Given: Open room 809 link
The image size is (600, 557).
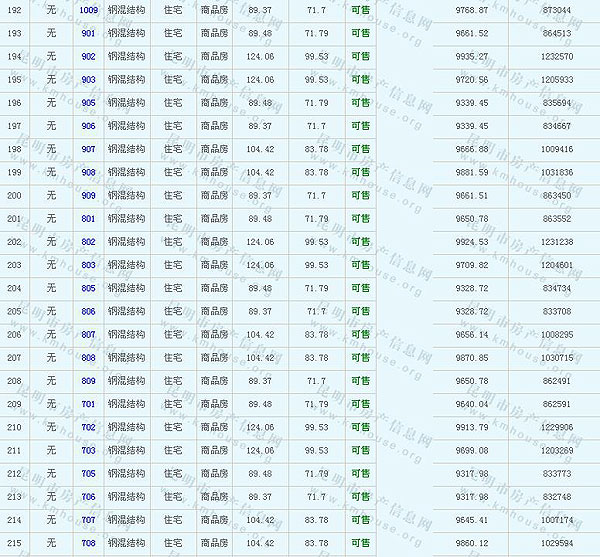Looking at the screenshot, I should click(89, 381).
